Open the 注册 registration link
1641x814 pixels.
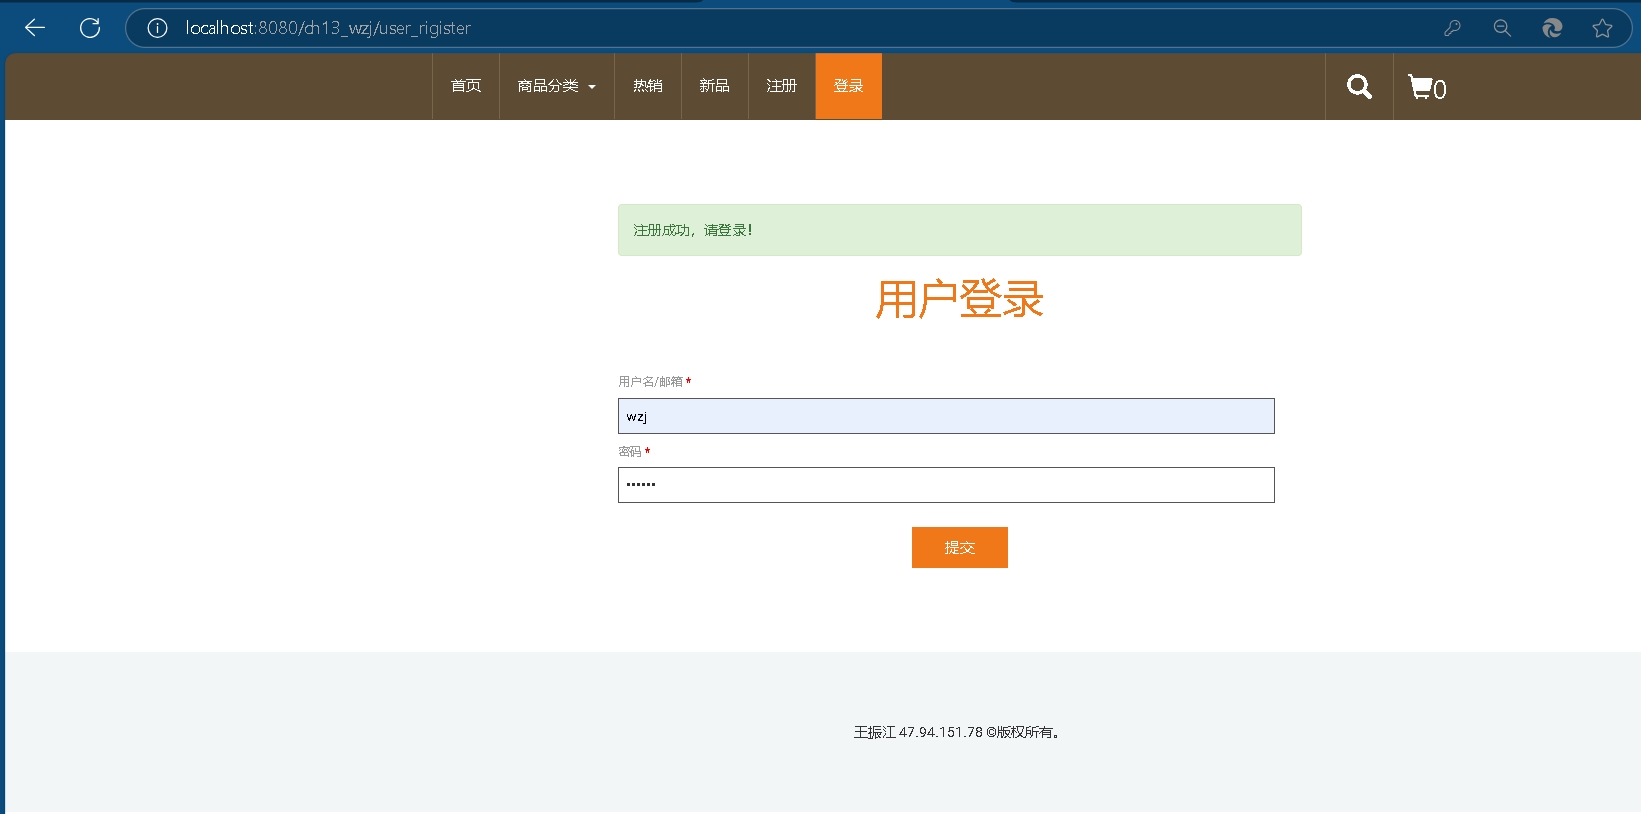click(x=781, y=86)
